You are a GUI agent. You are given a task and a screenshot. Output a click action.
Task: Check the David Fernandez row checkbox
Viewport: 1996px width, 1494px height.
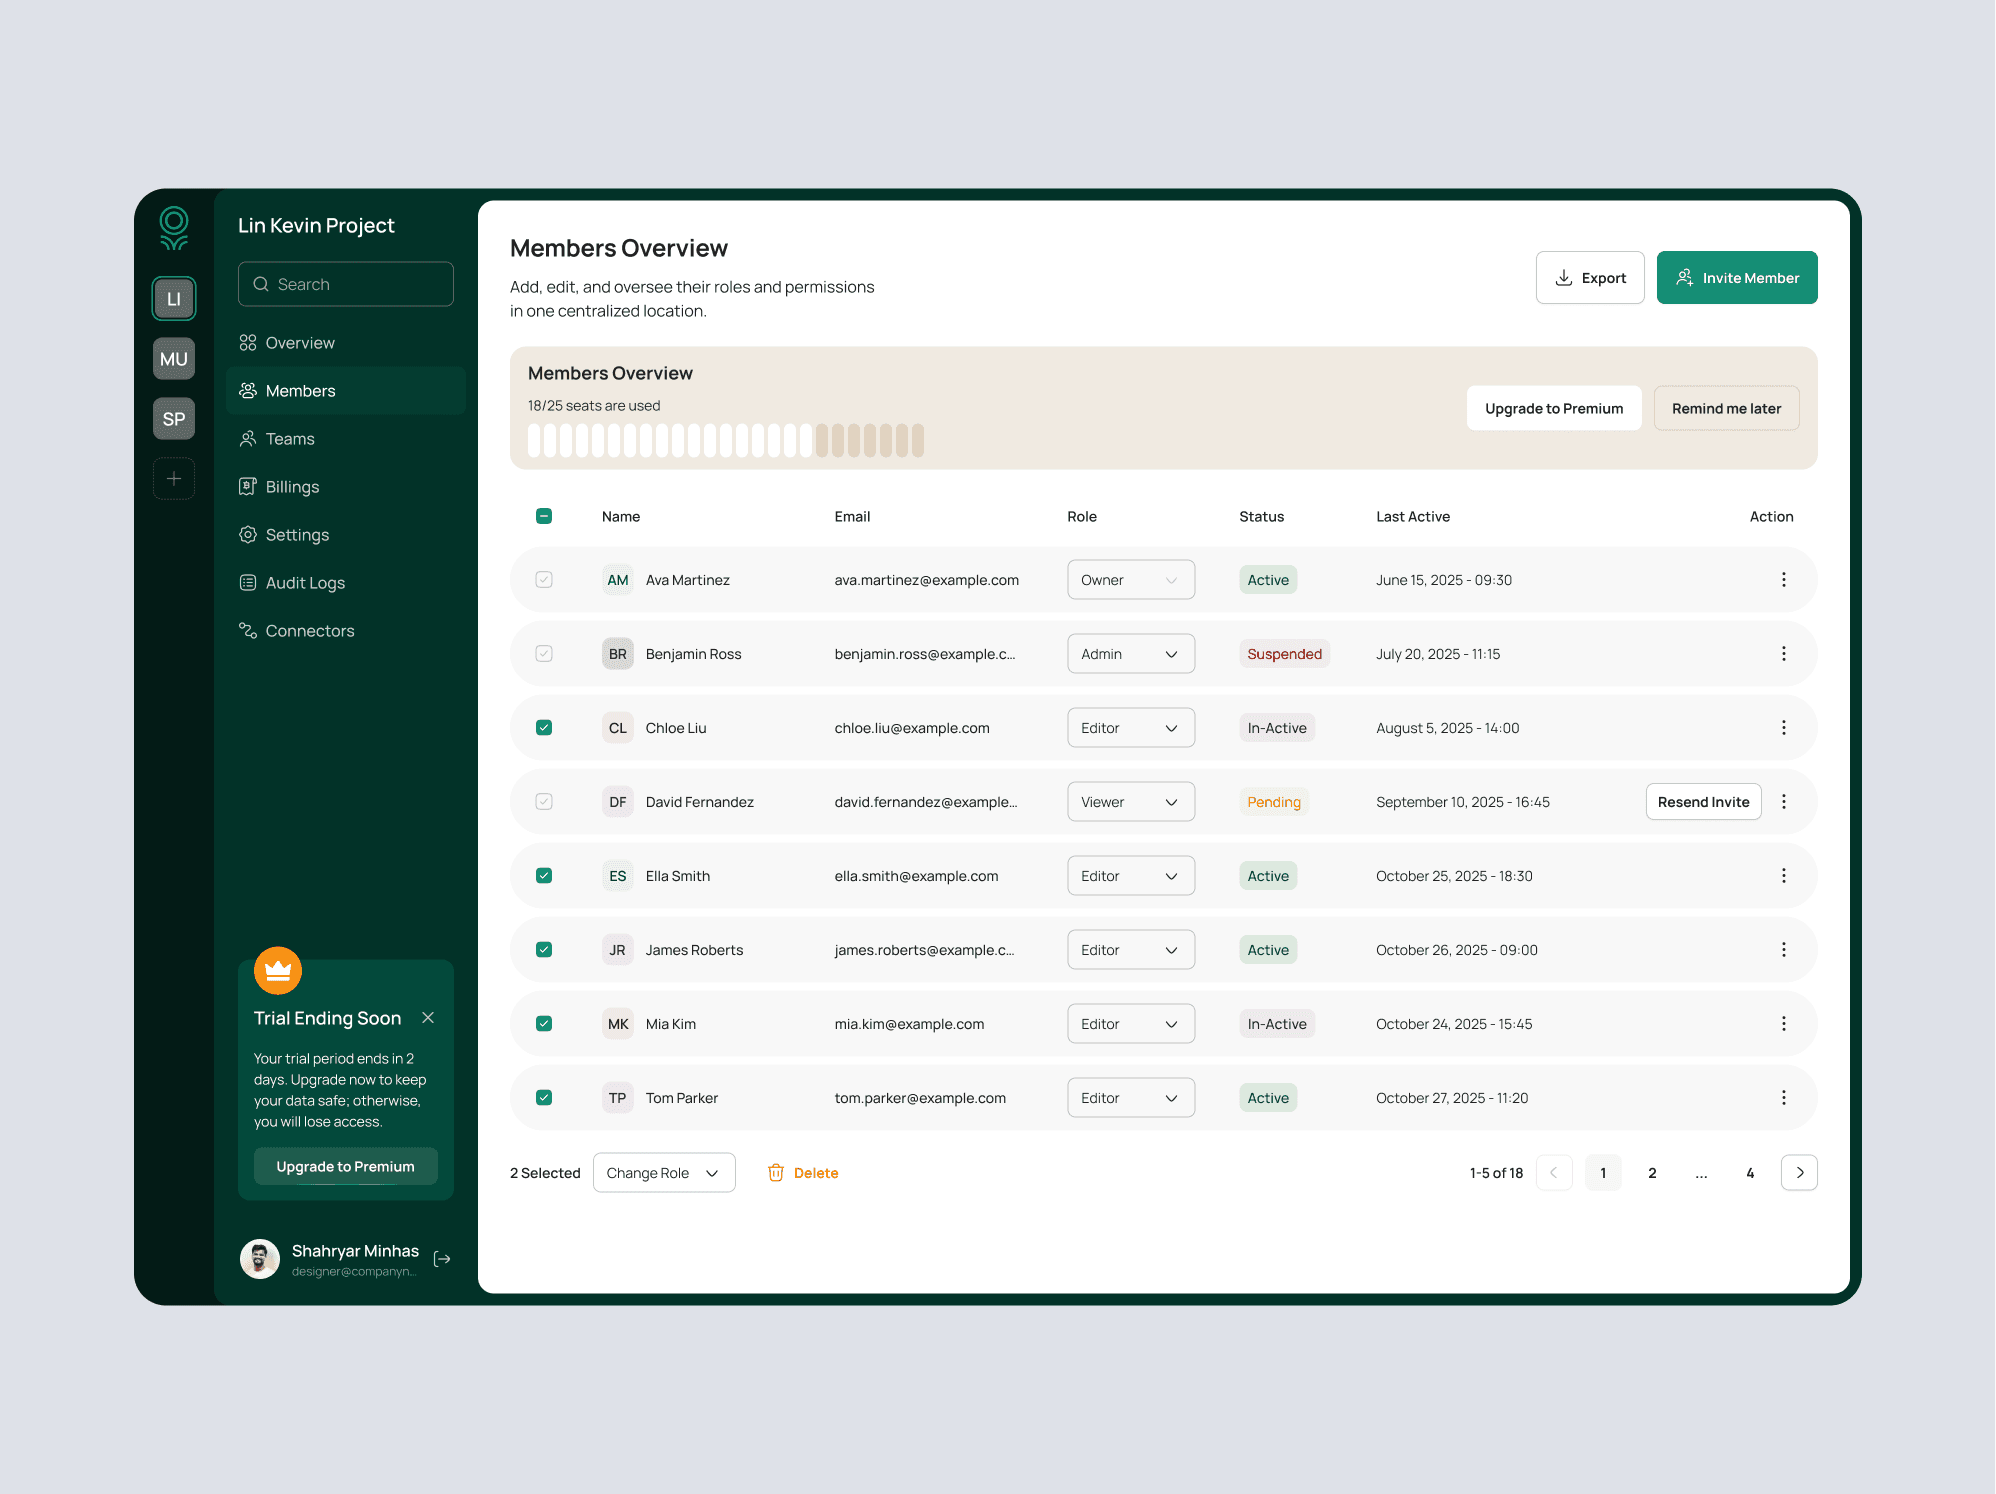[x=544, y=802]
